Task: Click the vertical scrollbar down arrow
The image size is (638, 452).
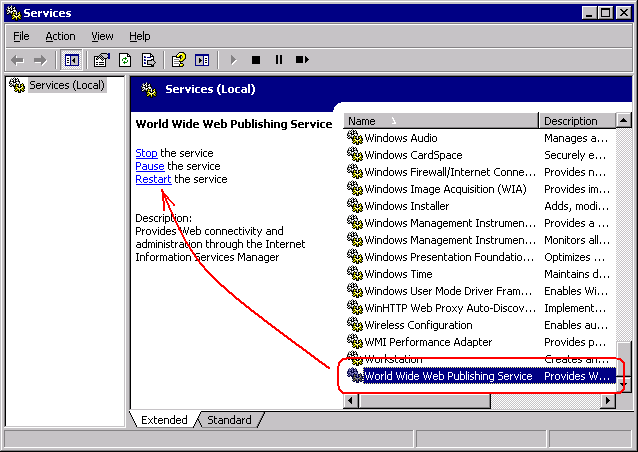Action: [x=624, y=385]
